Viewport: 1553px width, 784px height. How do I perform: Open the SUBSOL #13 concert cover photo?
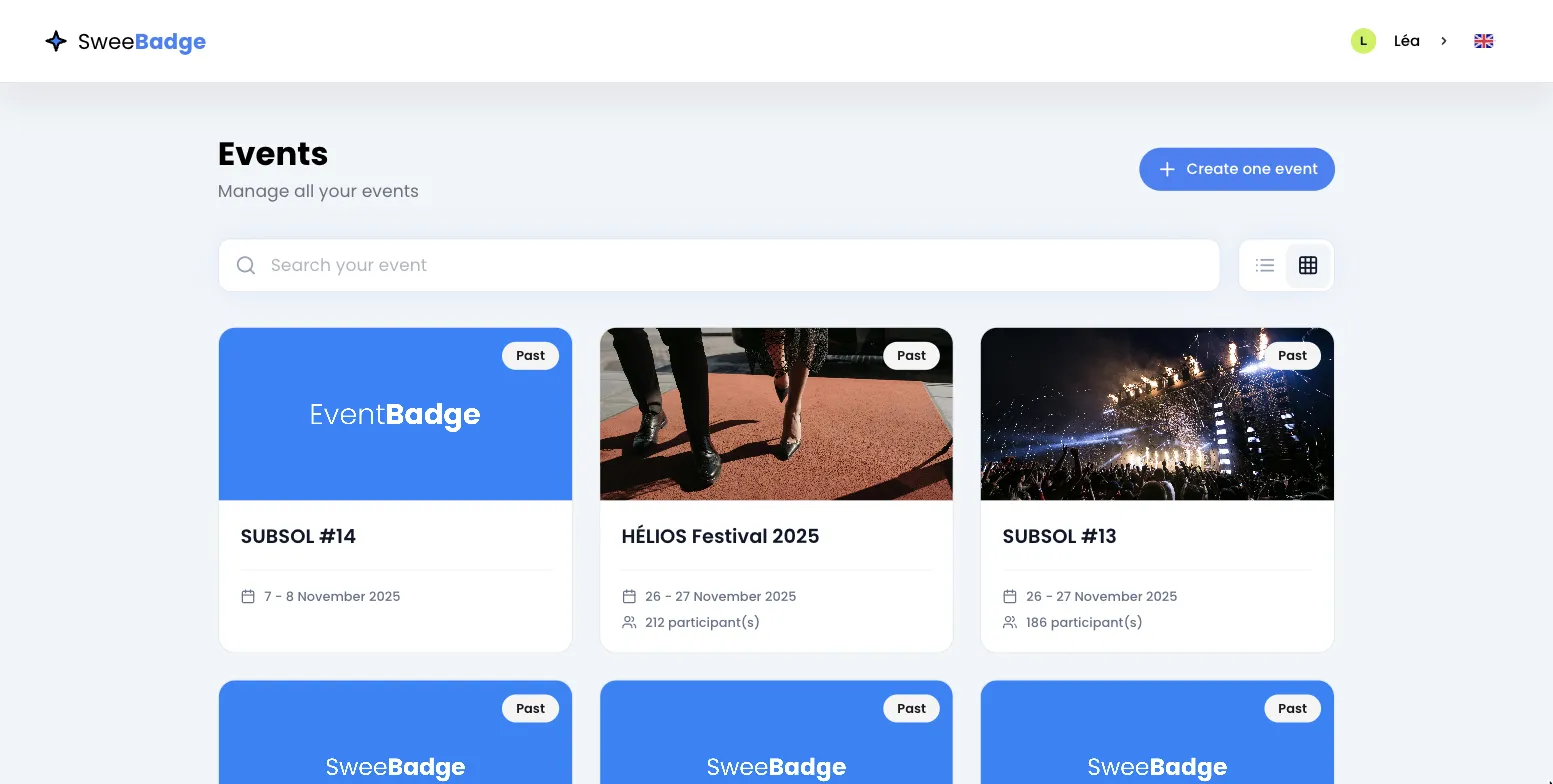(1158, 414)
